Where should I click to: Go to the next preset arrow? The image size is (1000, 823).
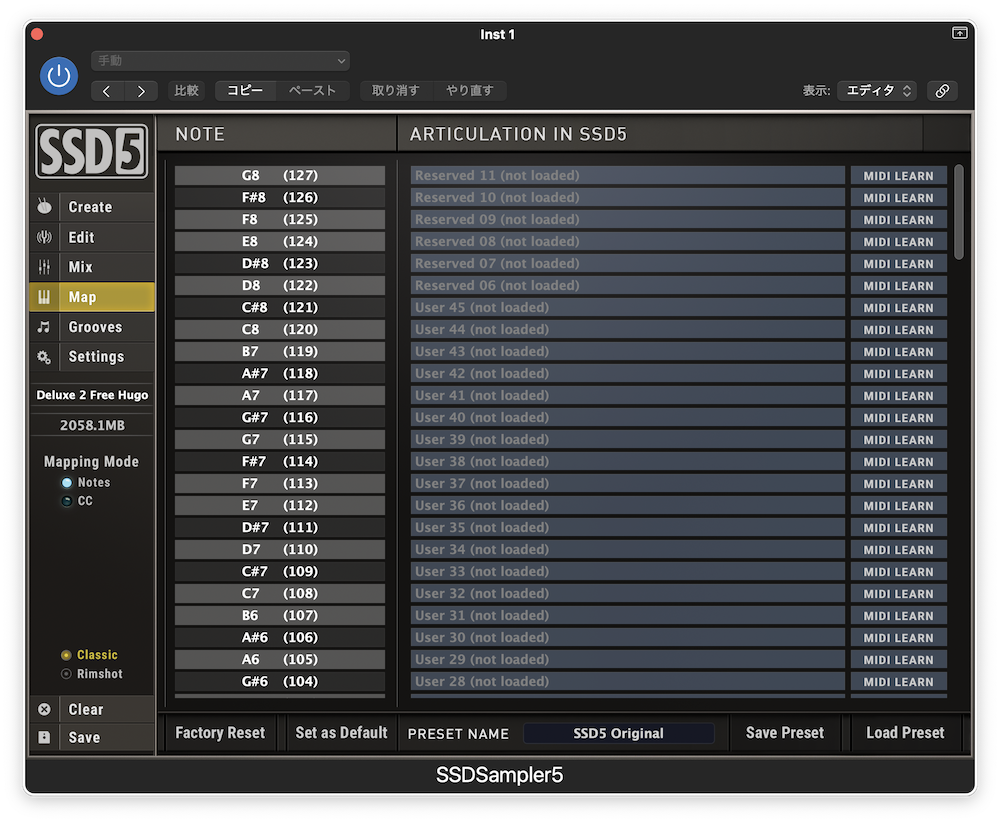(x=140, y=91)
